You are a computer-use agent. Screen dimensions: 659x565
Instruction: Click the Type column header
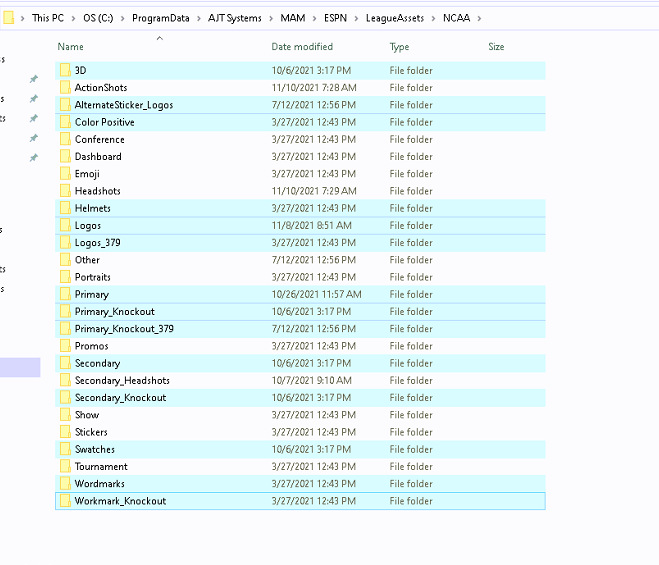399,47
